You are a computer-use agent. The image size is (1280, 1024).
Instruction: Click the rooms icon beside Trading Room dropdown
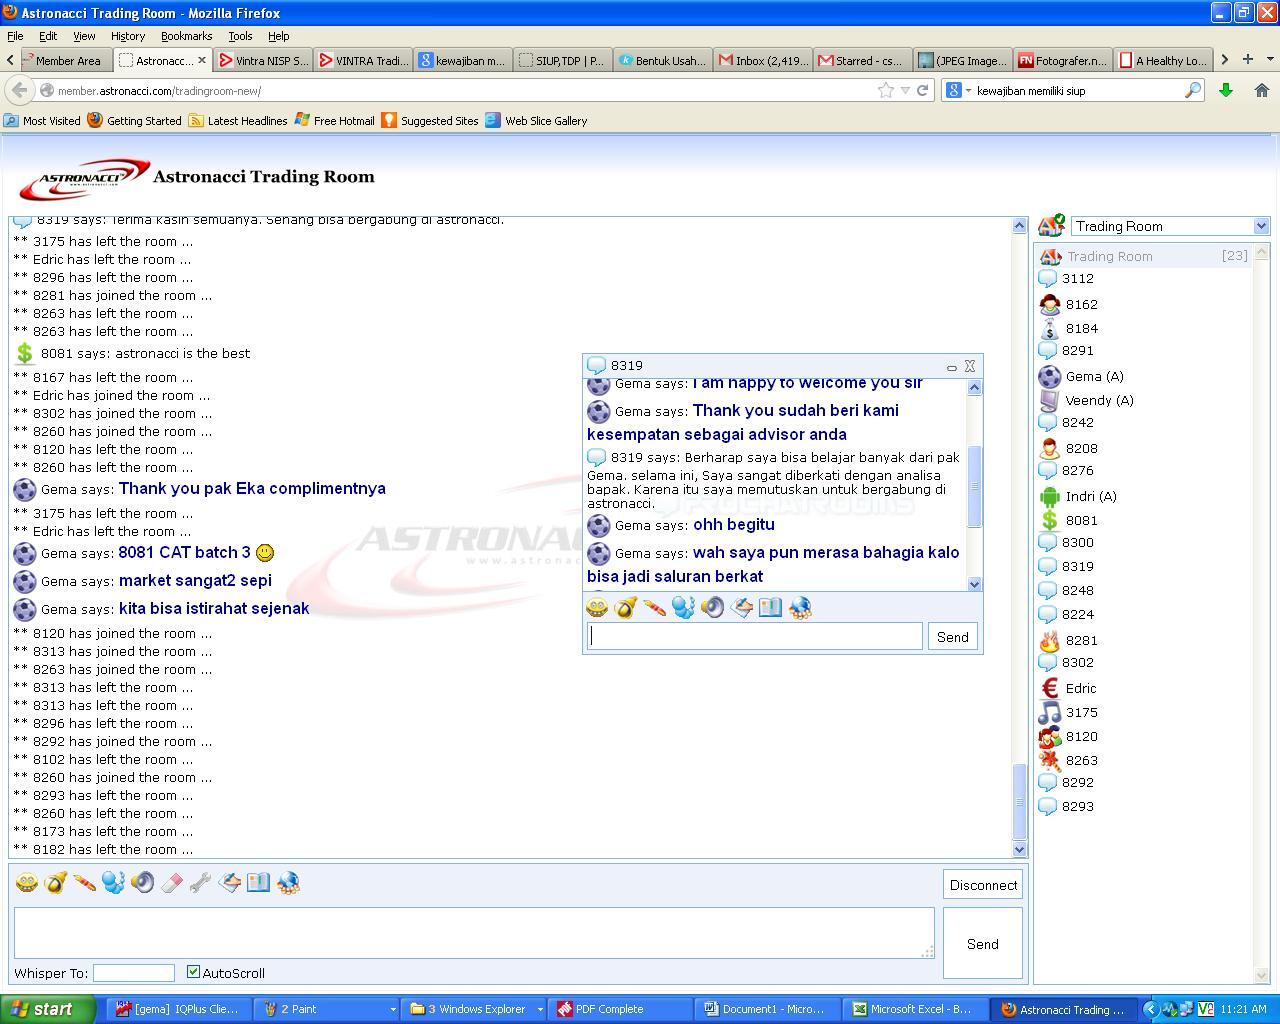tap(1051, 226)
